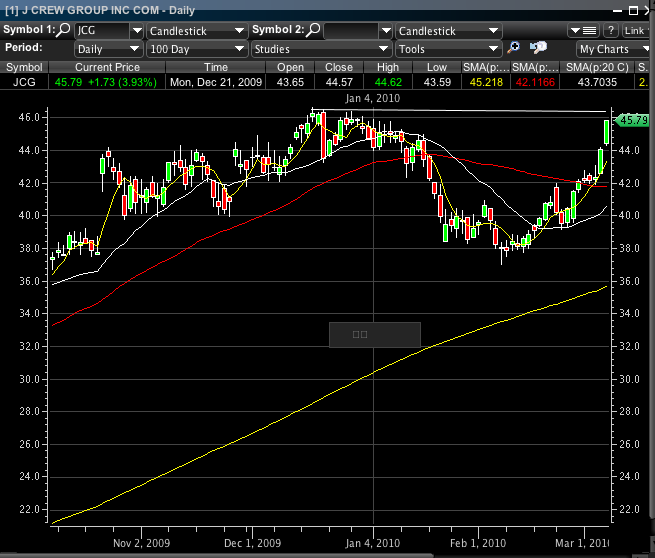Expand Symbol 1 Candlestick chart type dropdown
The width and height of the screenshot is (655, 558).
(240, 31)
